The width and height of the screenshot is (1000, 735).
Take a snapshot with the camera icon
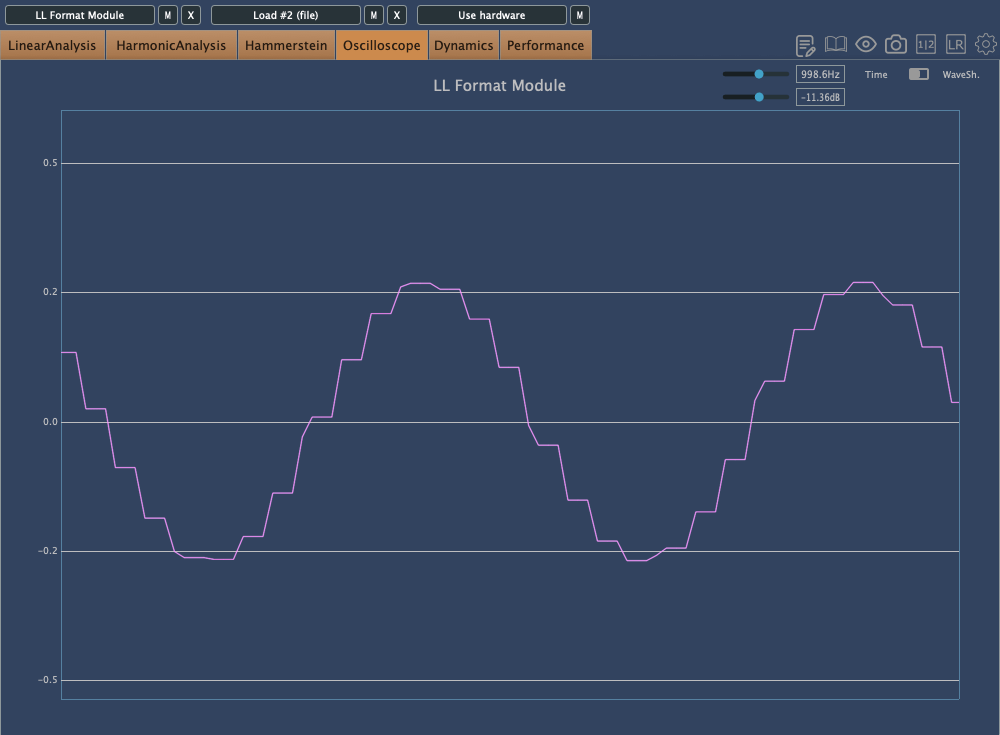click(x=896, y=45)
